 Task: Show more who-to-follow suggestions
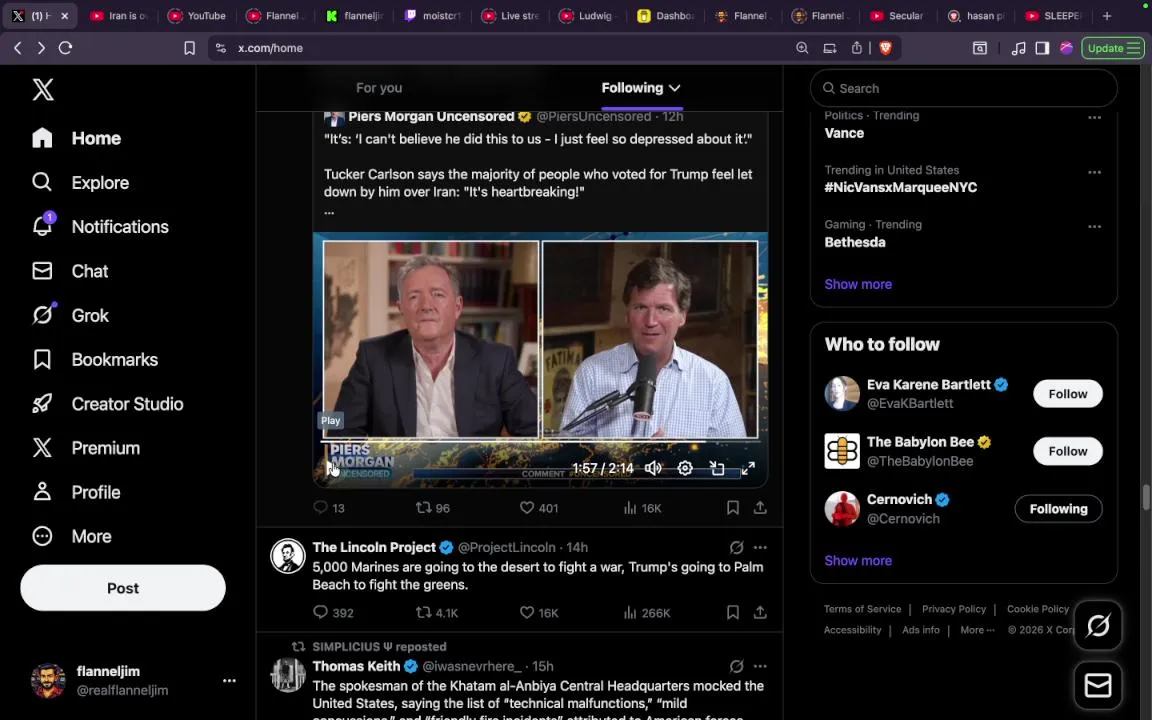pos(858,561)
